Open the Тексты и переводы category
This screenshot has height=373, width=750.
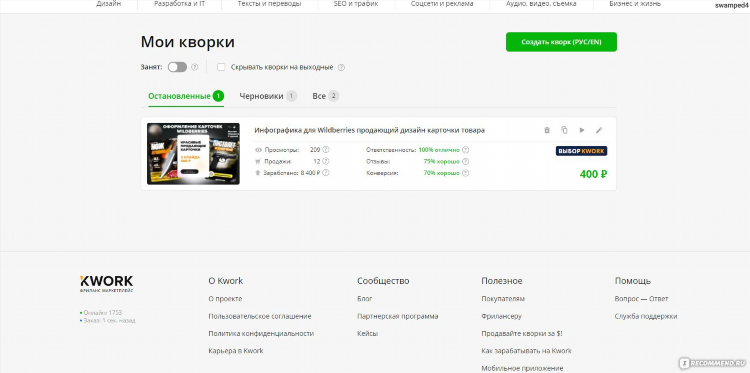(x=269, y=4)
